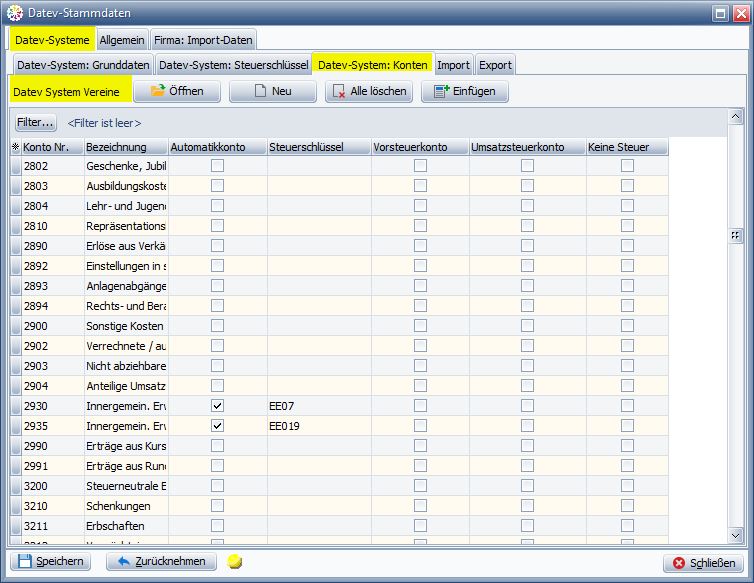Click the splitter icon on the vertical scrollbar
The height and width of the screenshot is (583, 754).
(x=735, y=236)
